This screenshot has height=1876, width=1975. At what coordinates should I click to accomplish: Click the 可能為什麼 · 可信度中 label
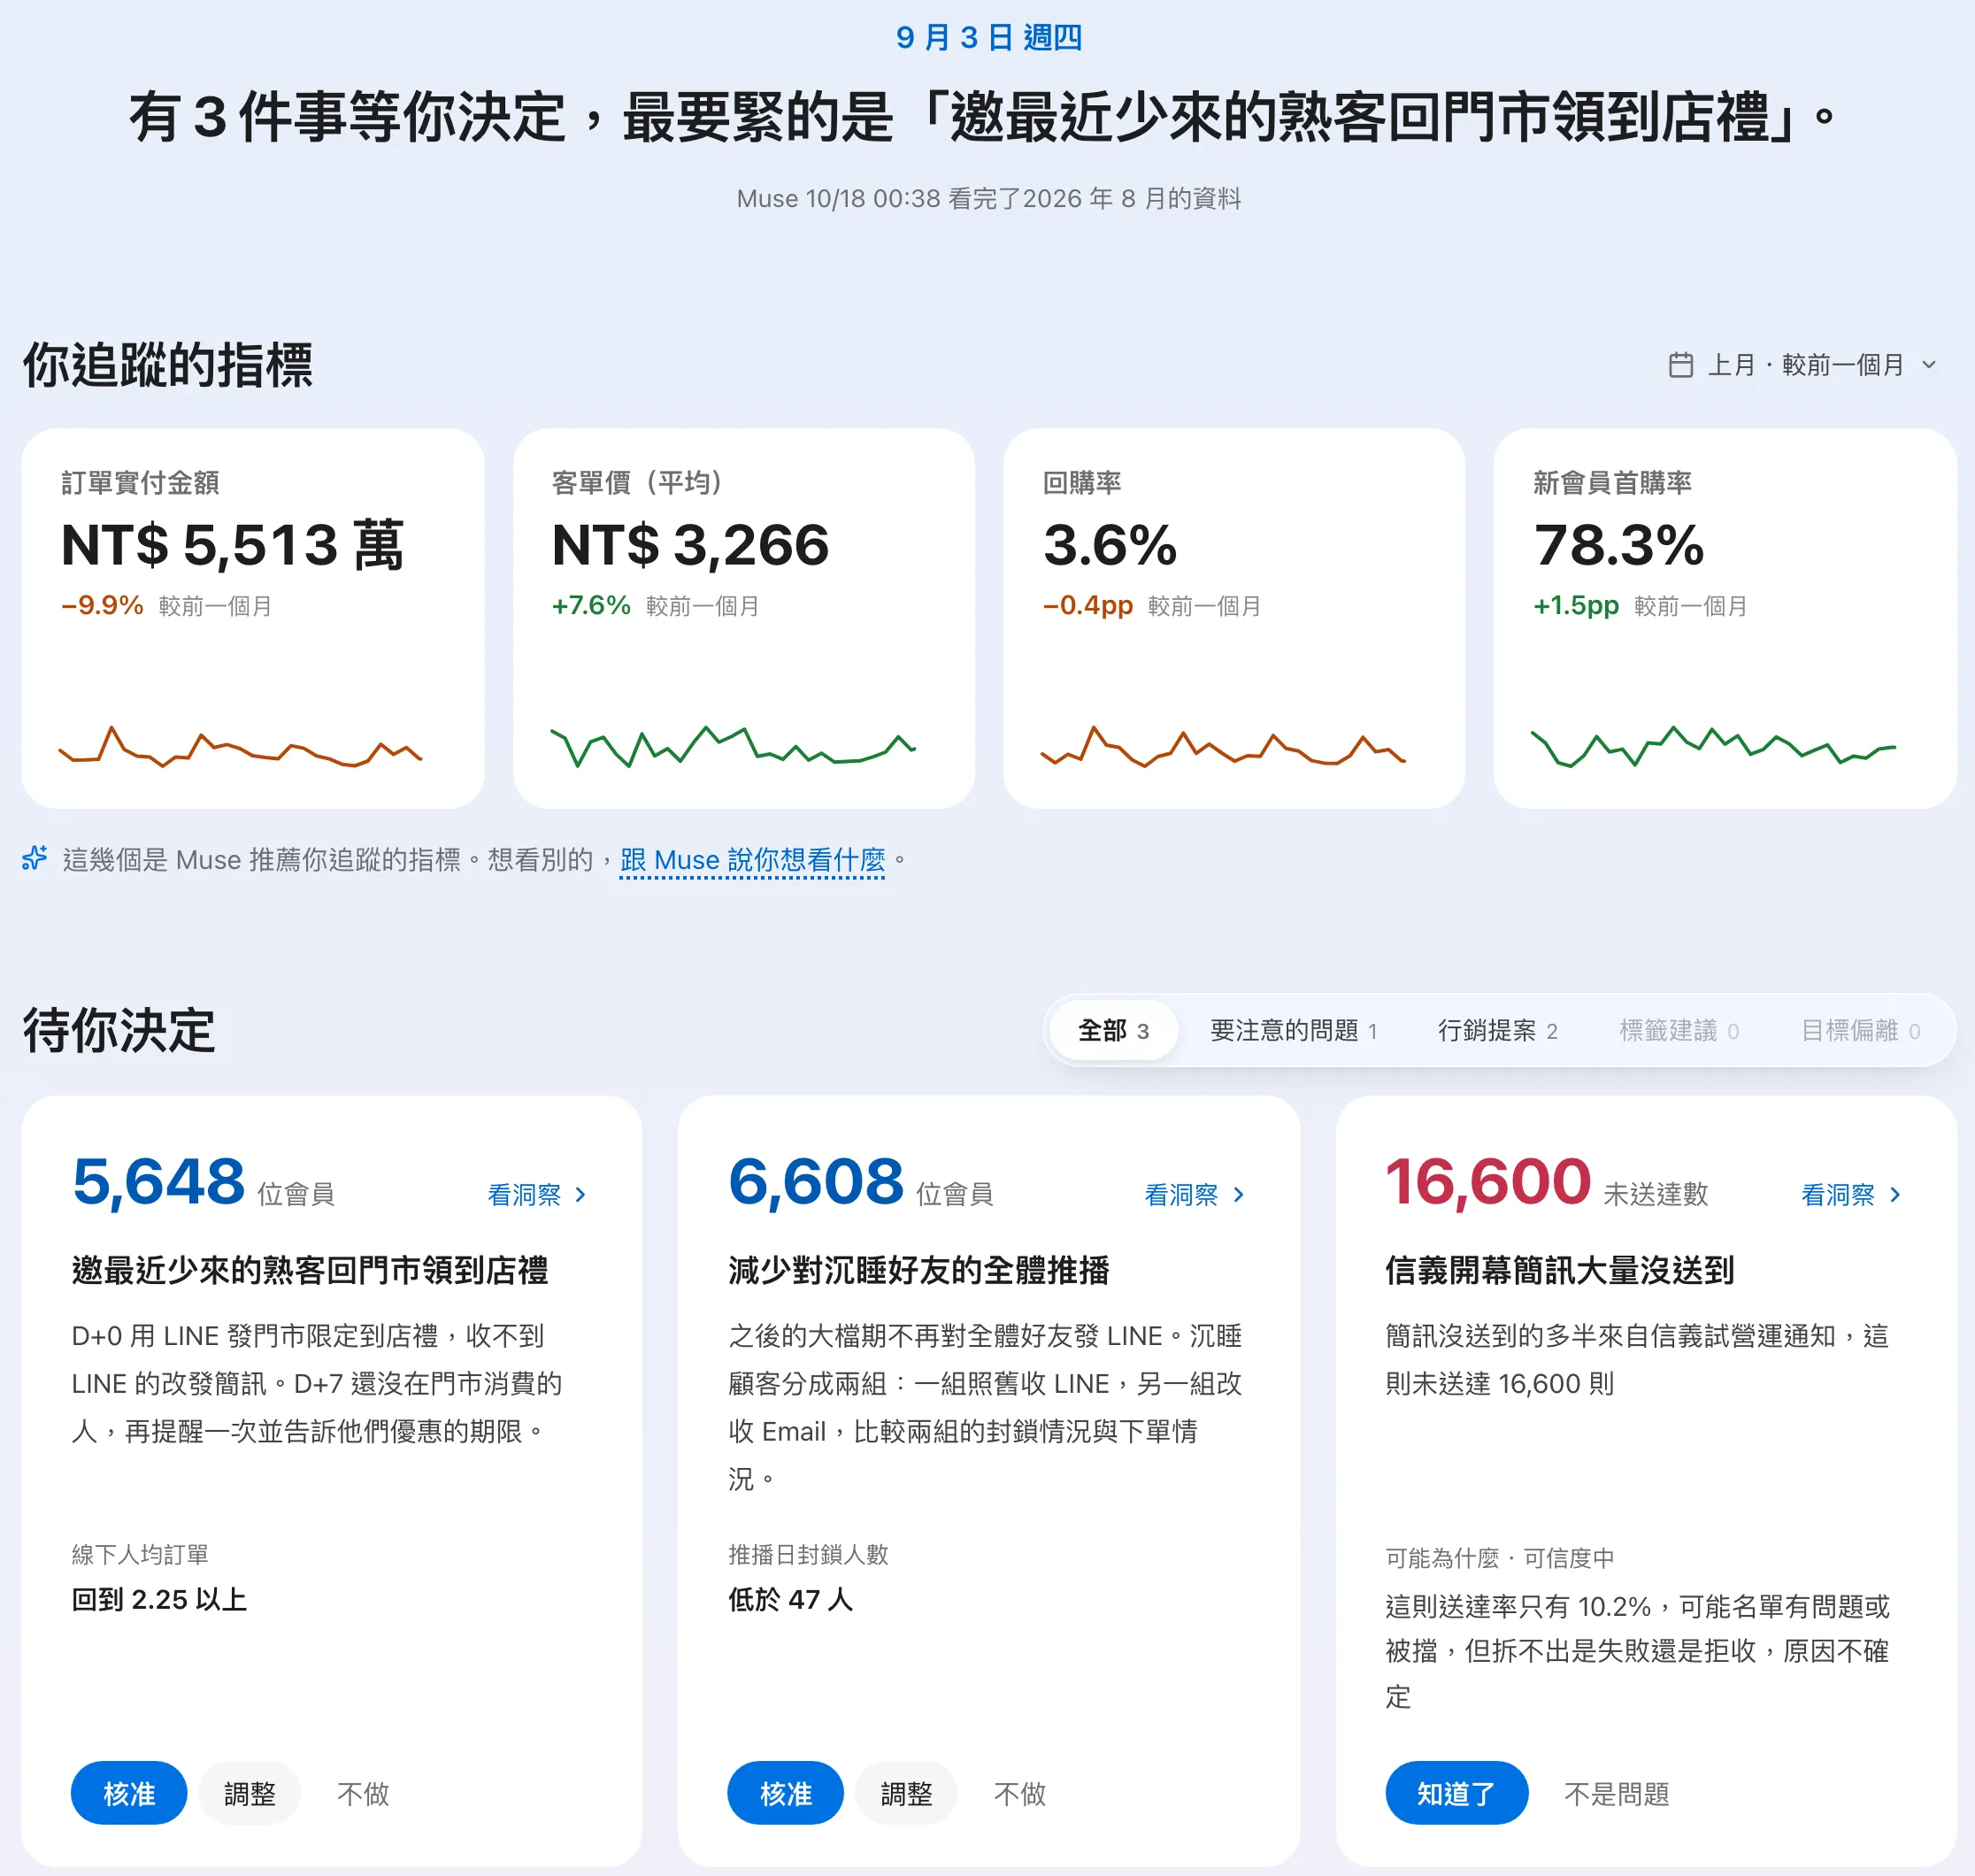(1499, 1557)
